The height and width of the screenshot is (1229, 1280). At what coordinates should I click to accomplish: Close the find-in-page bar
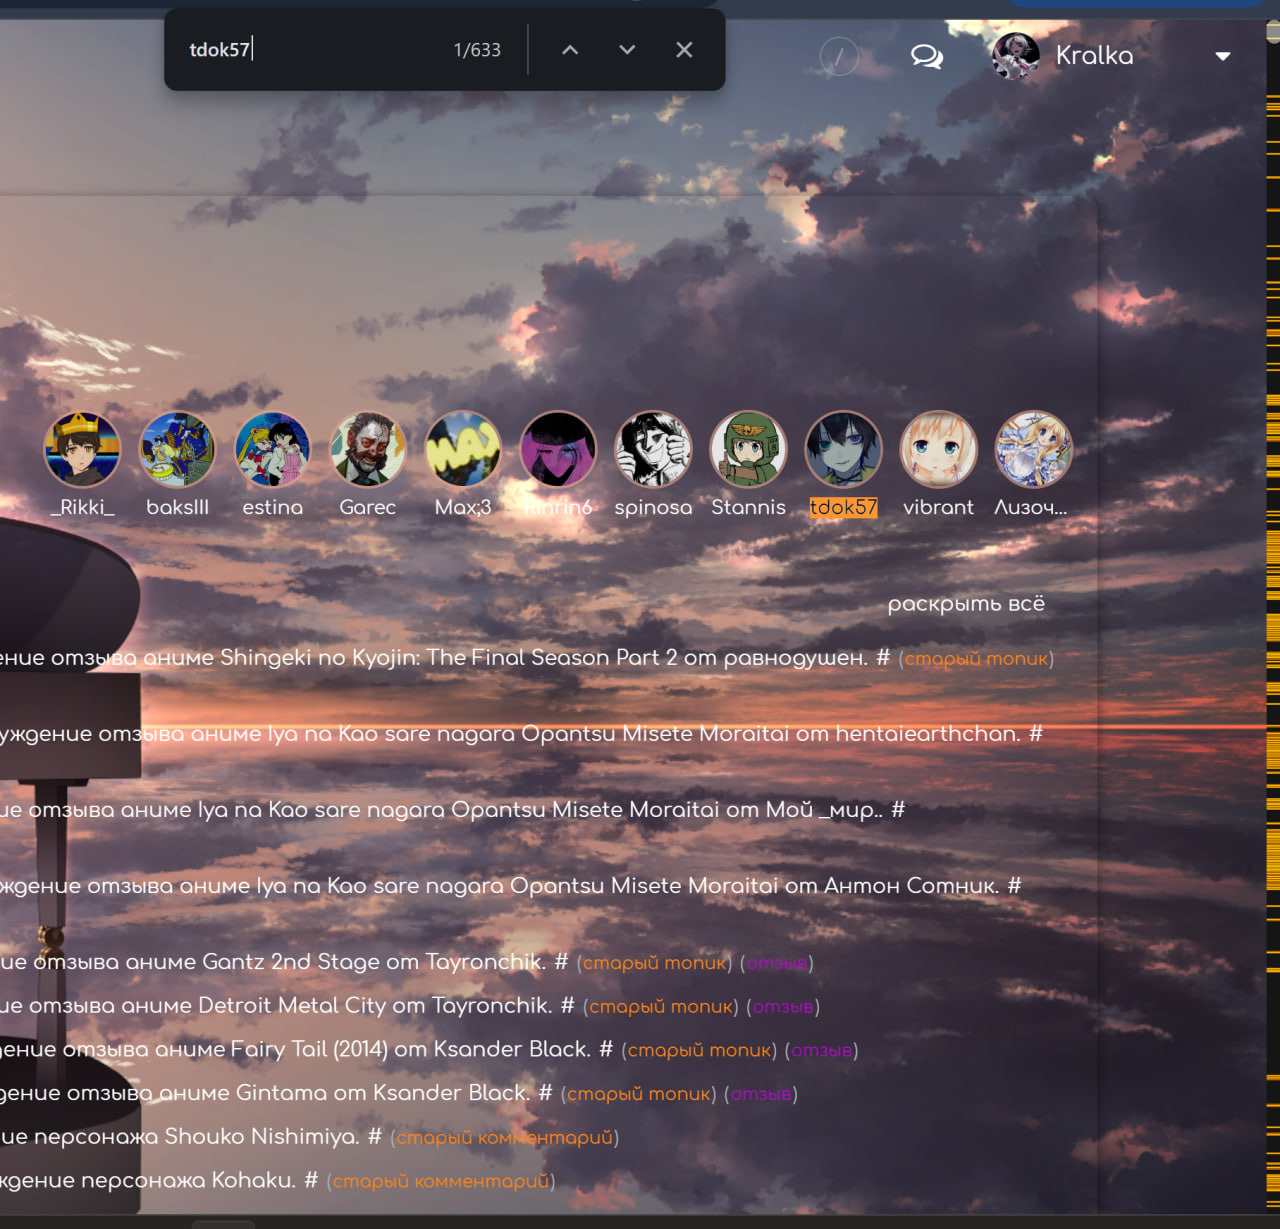(684, 50)
